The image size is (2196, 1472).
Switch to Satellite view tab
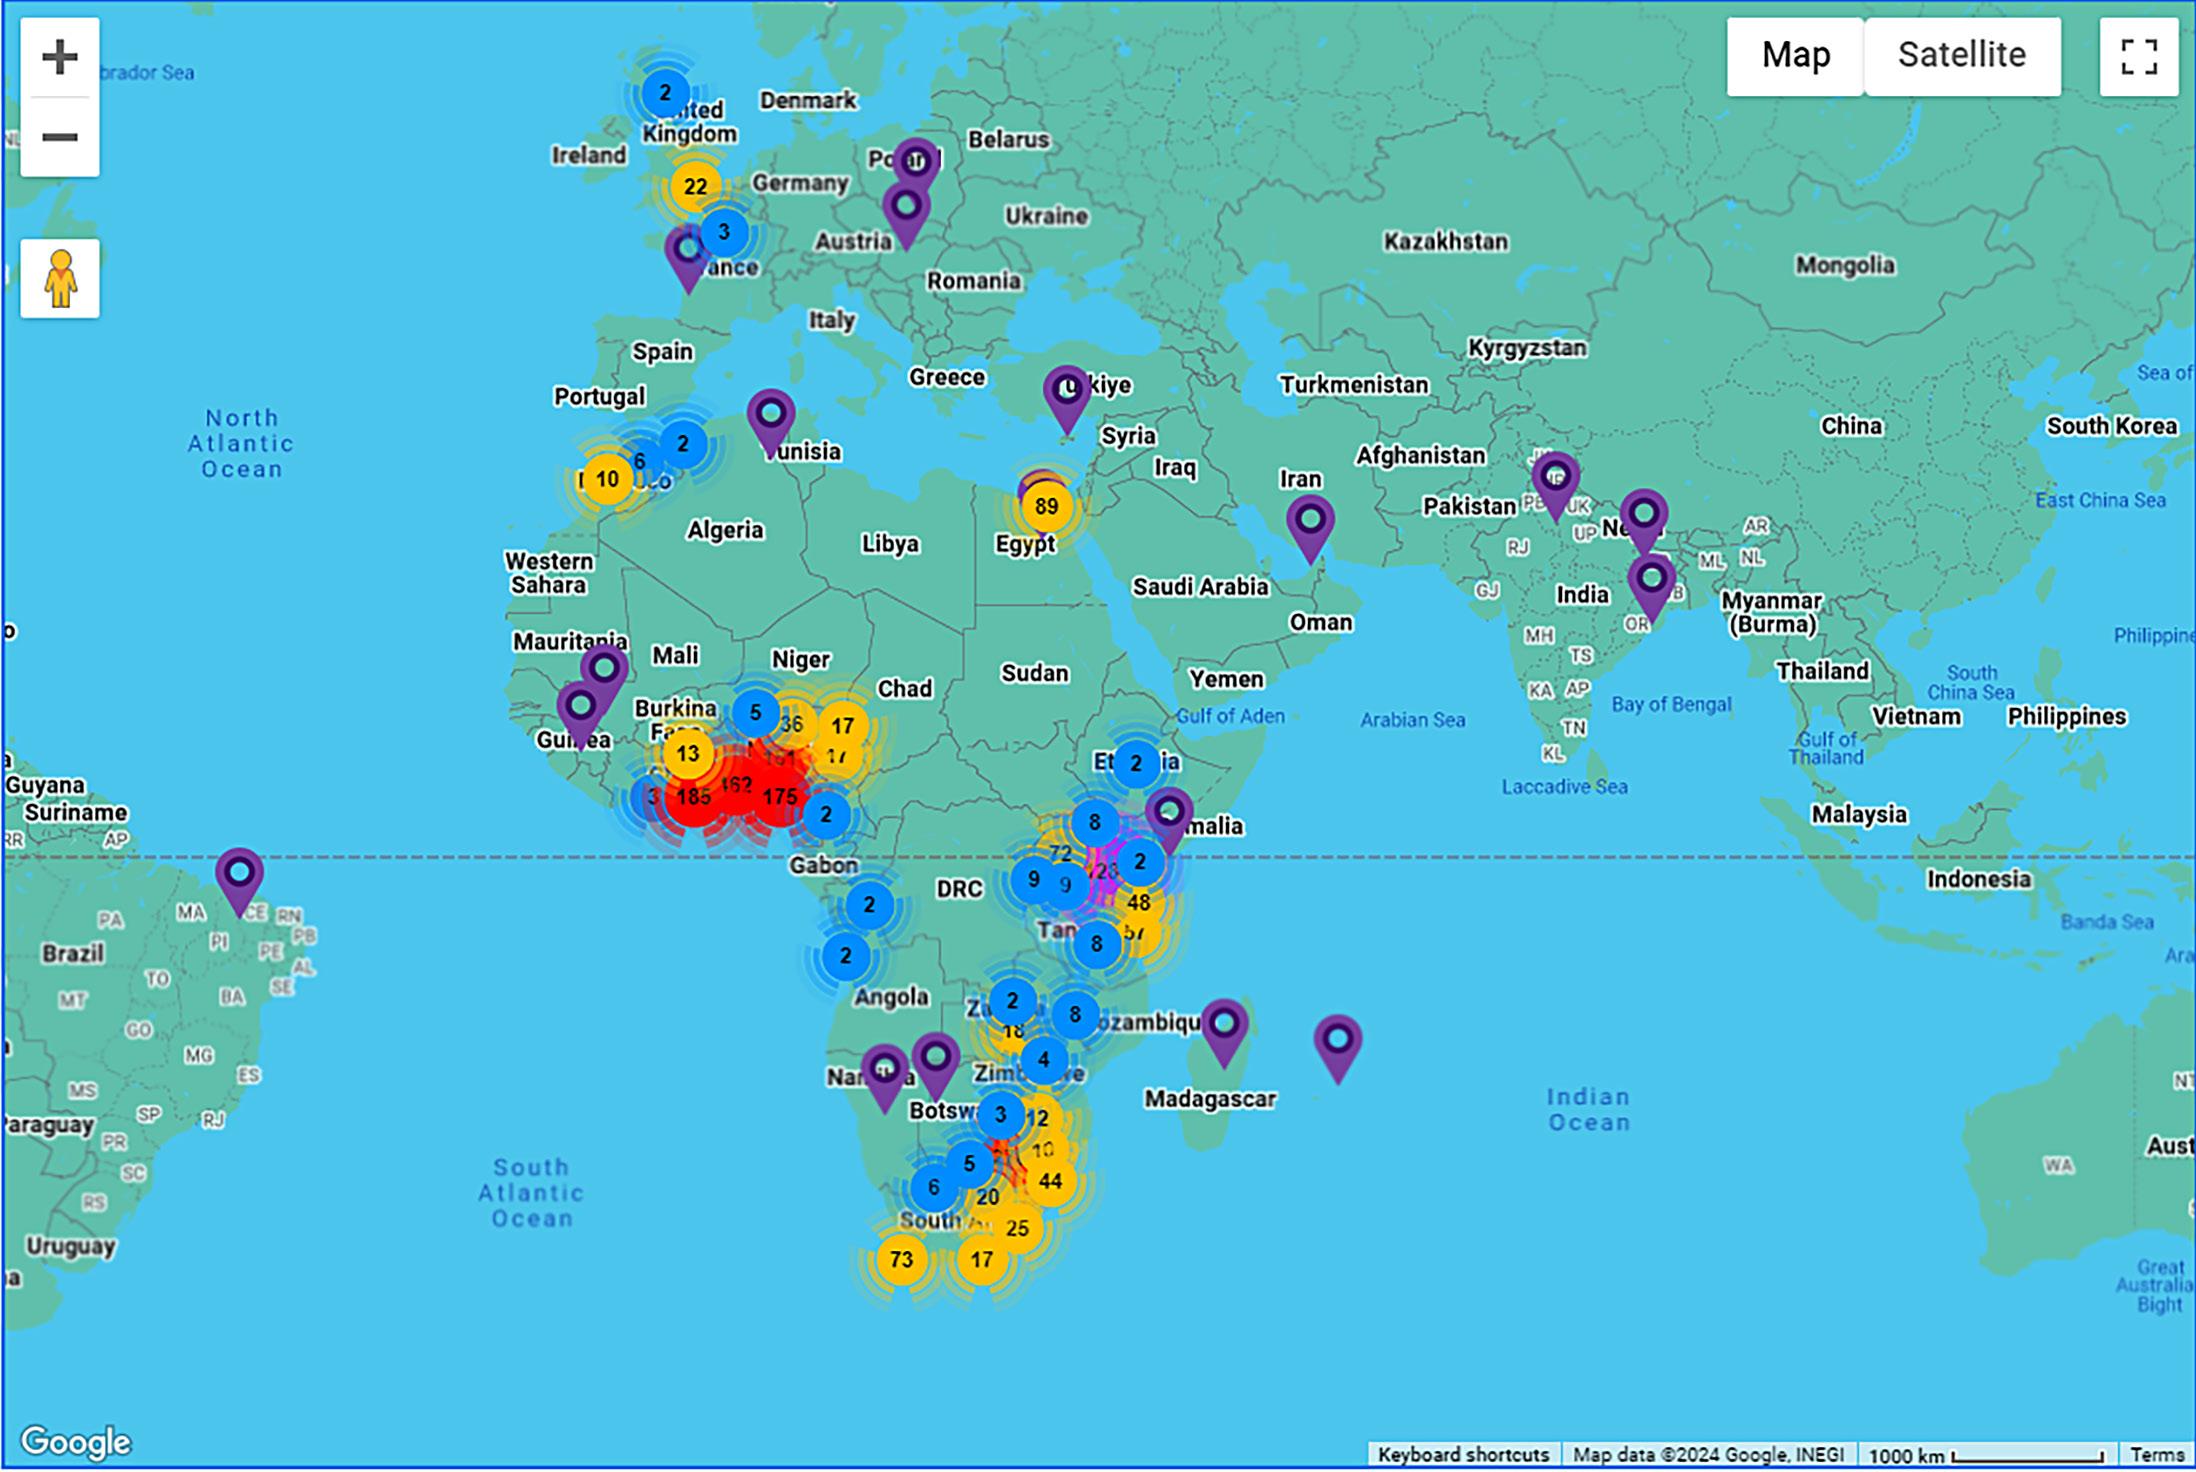coord(1961,56)
